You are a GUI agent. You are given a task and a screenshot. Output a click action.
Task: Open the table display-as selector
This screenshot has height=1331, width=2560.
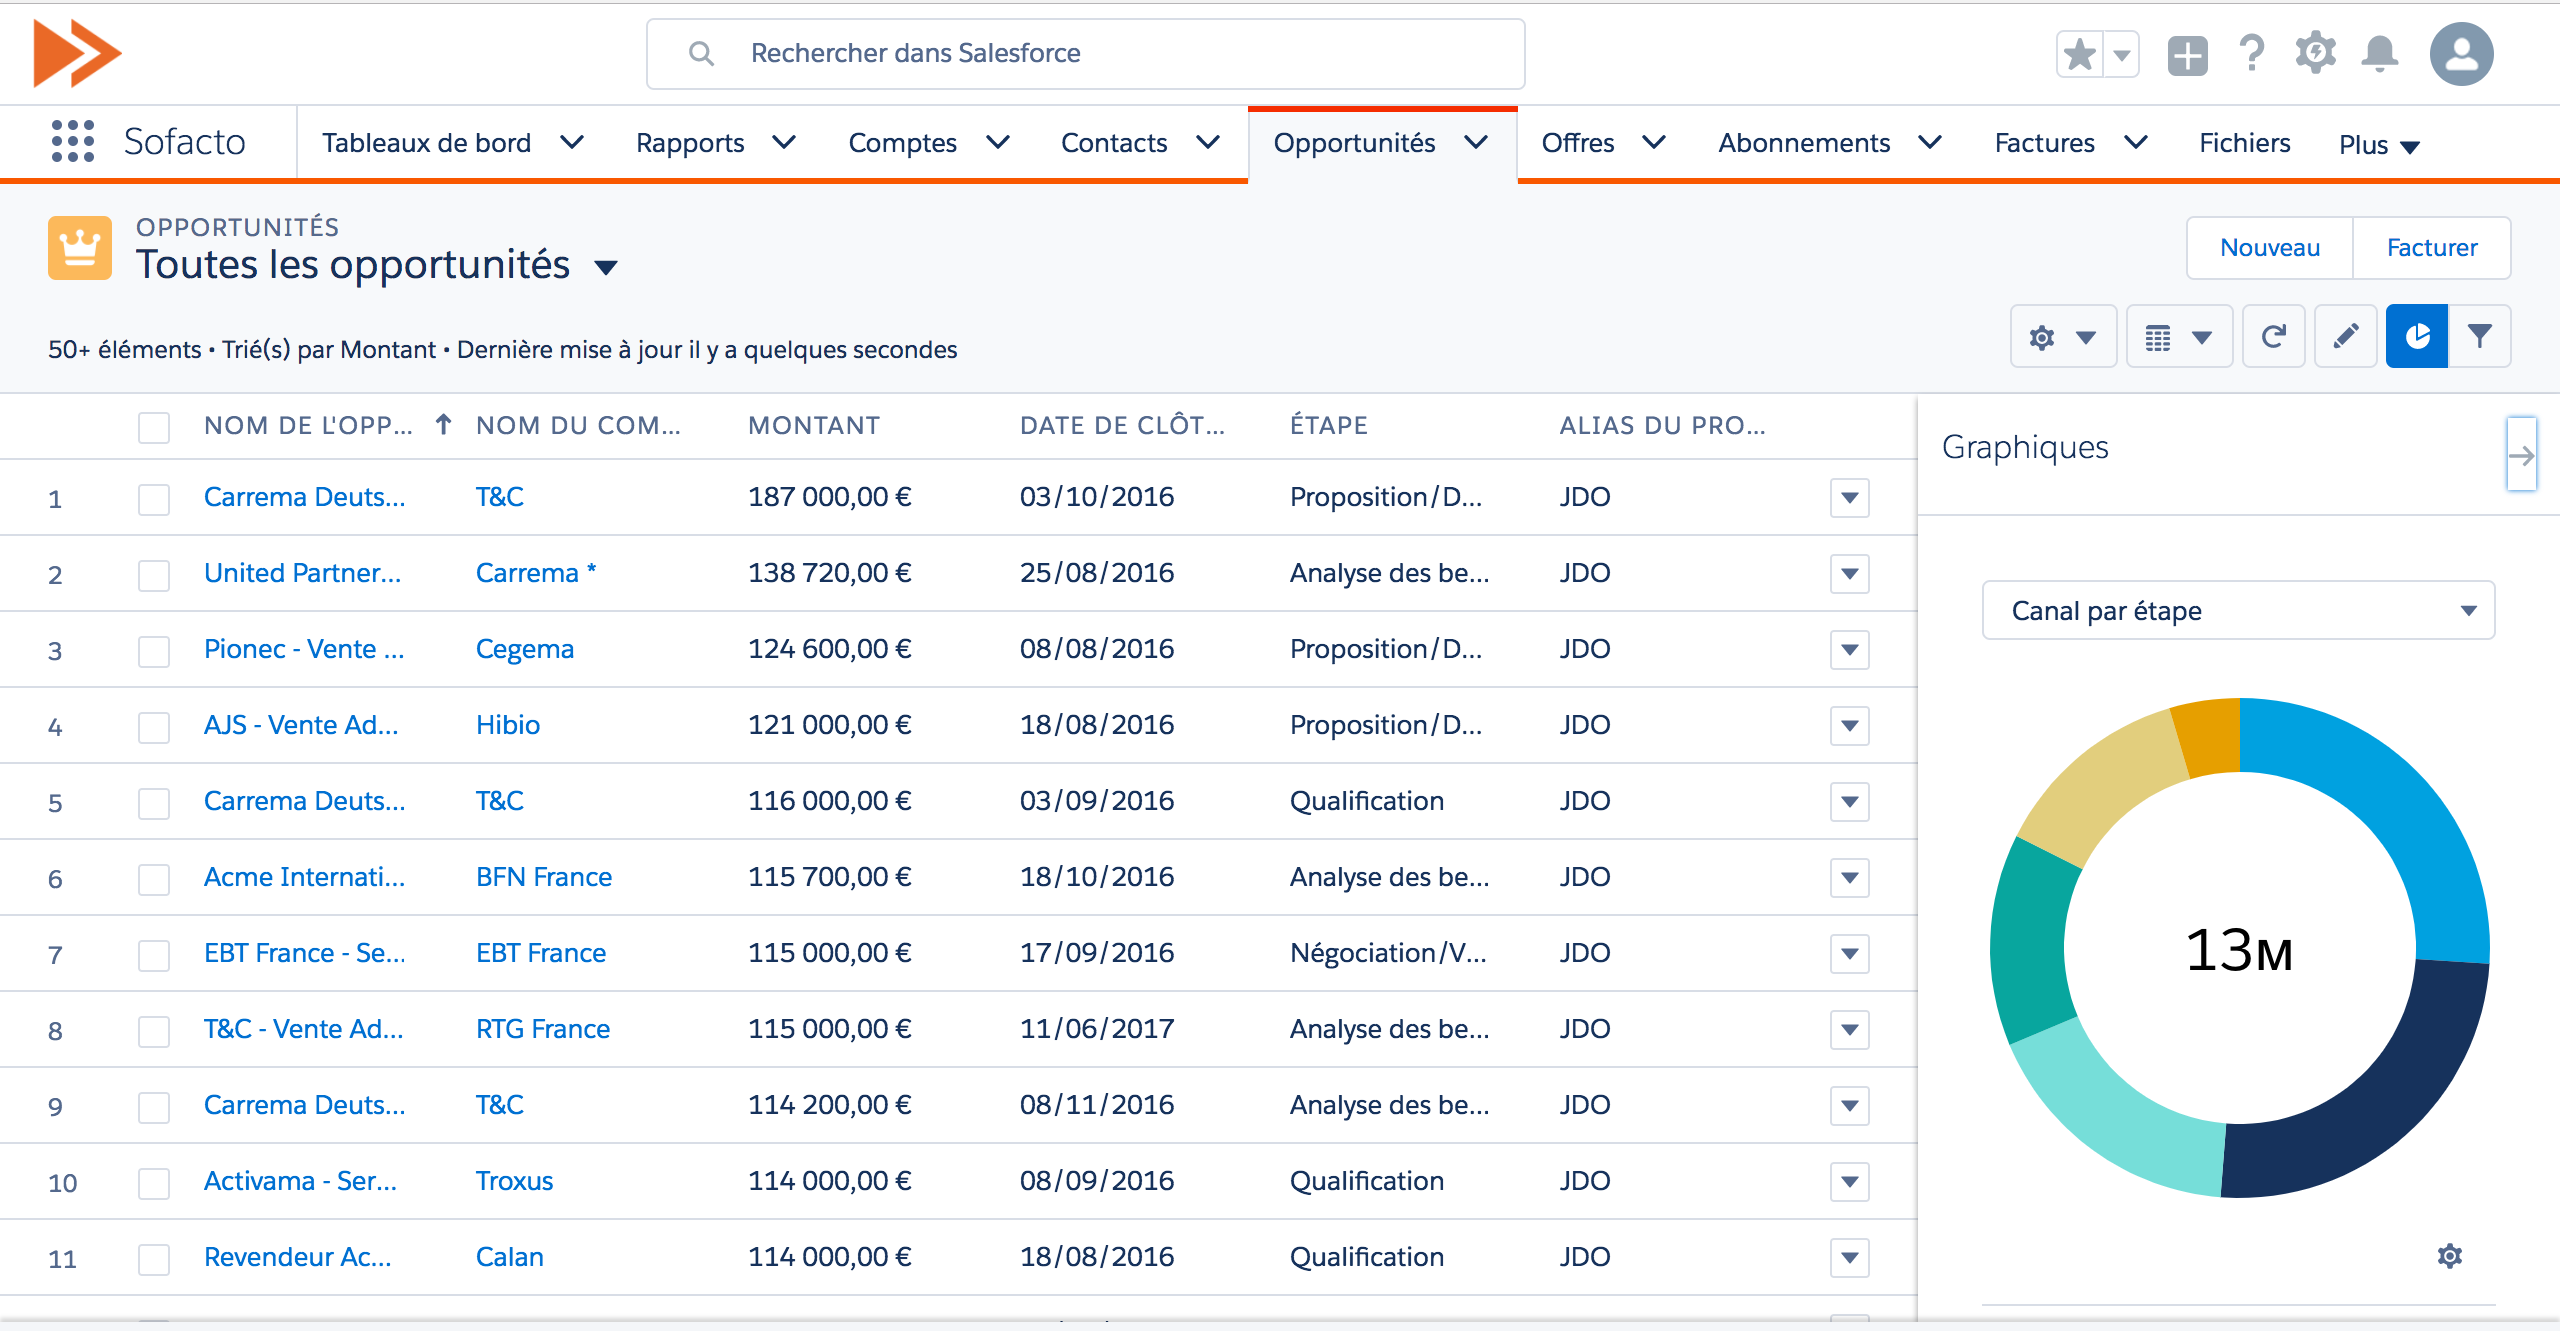[2179, 337]
